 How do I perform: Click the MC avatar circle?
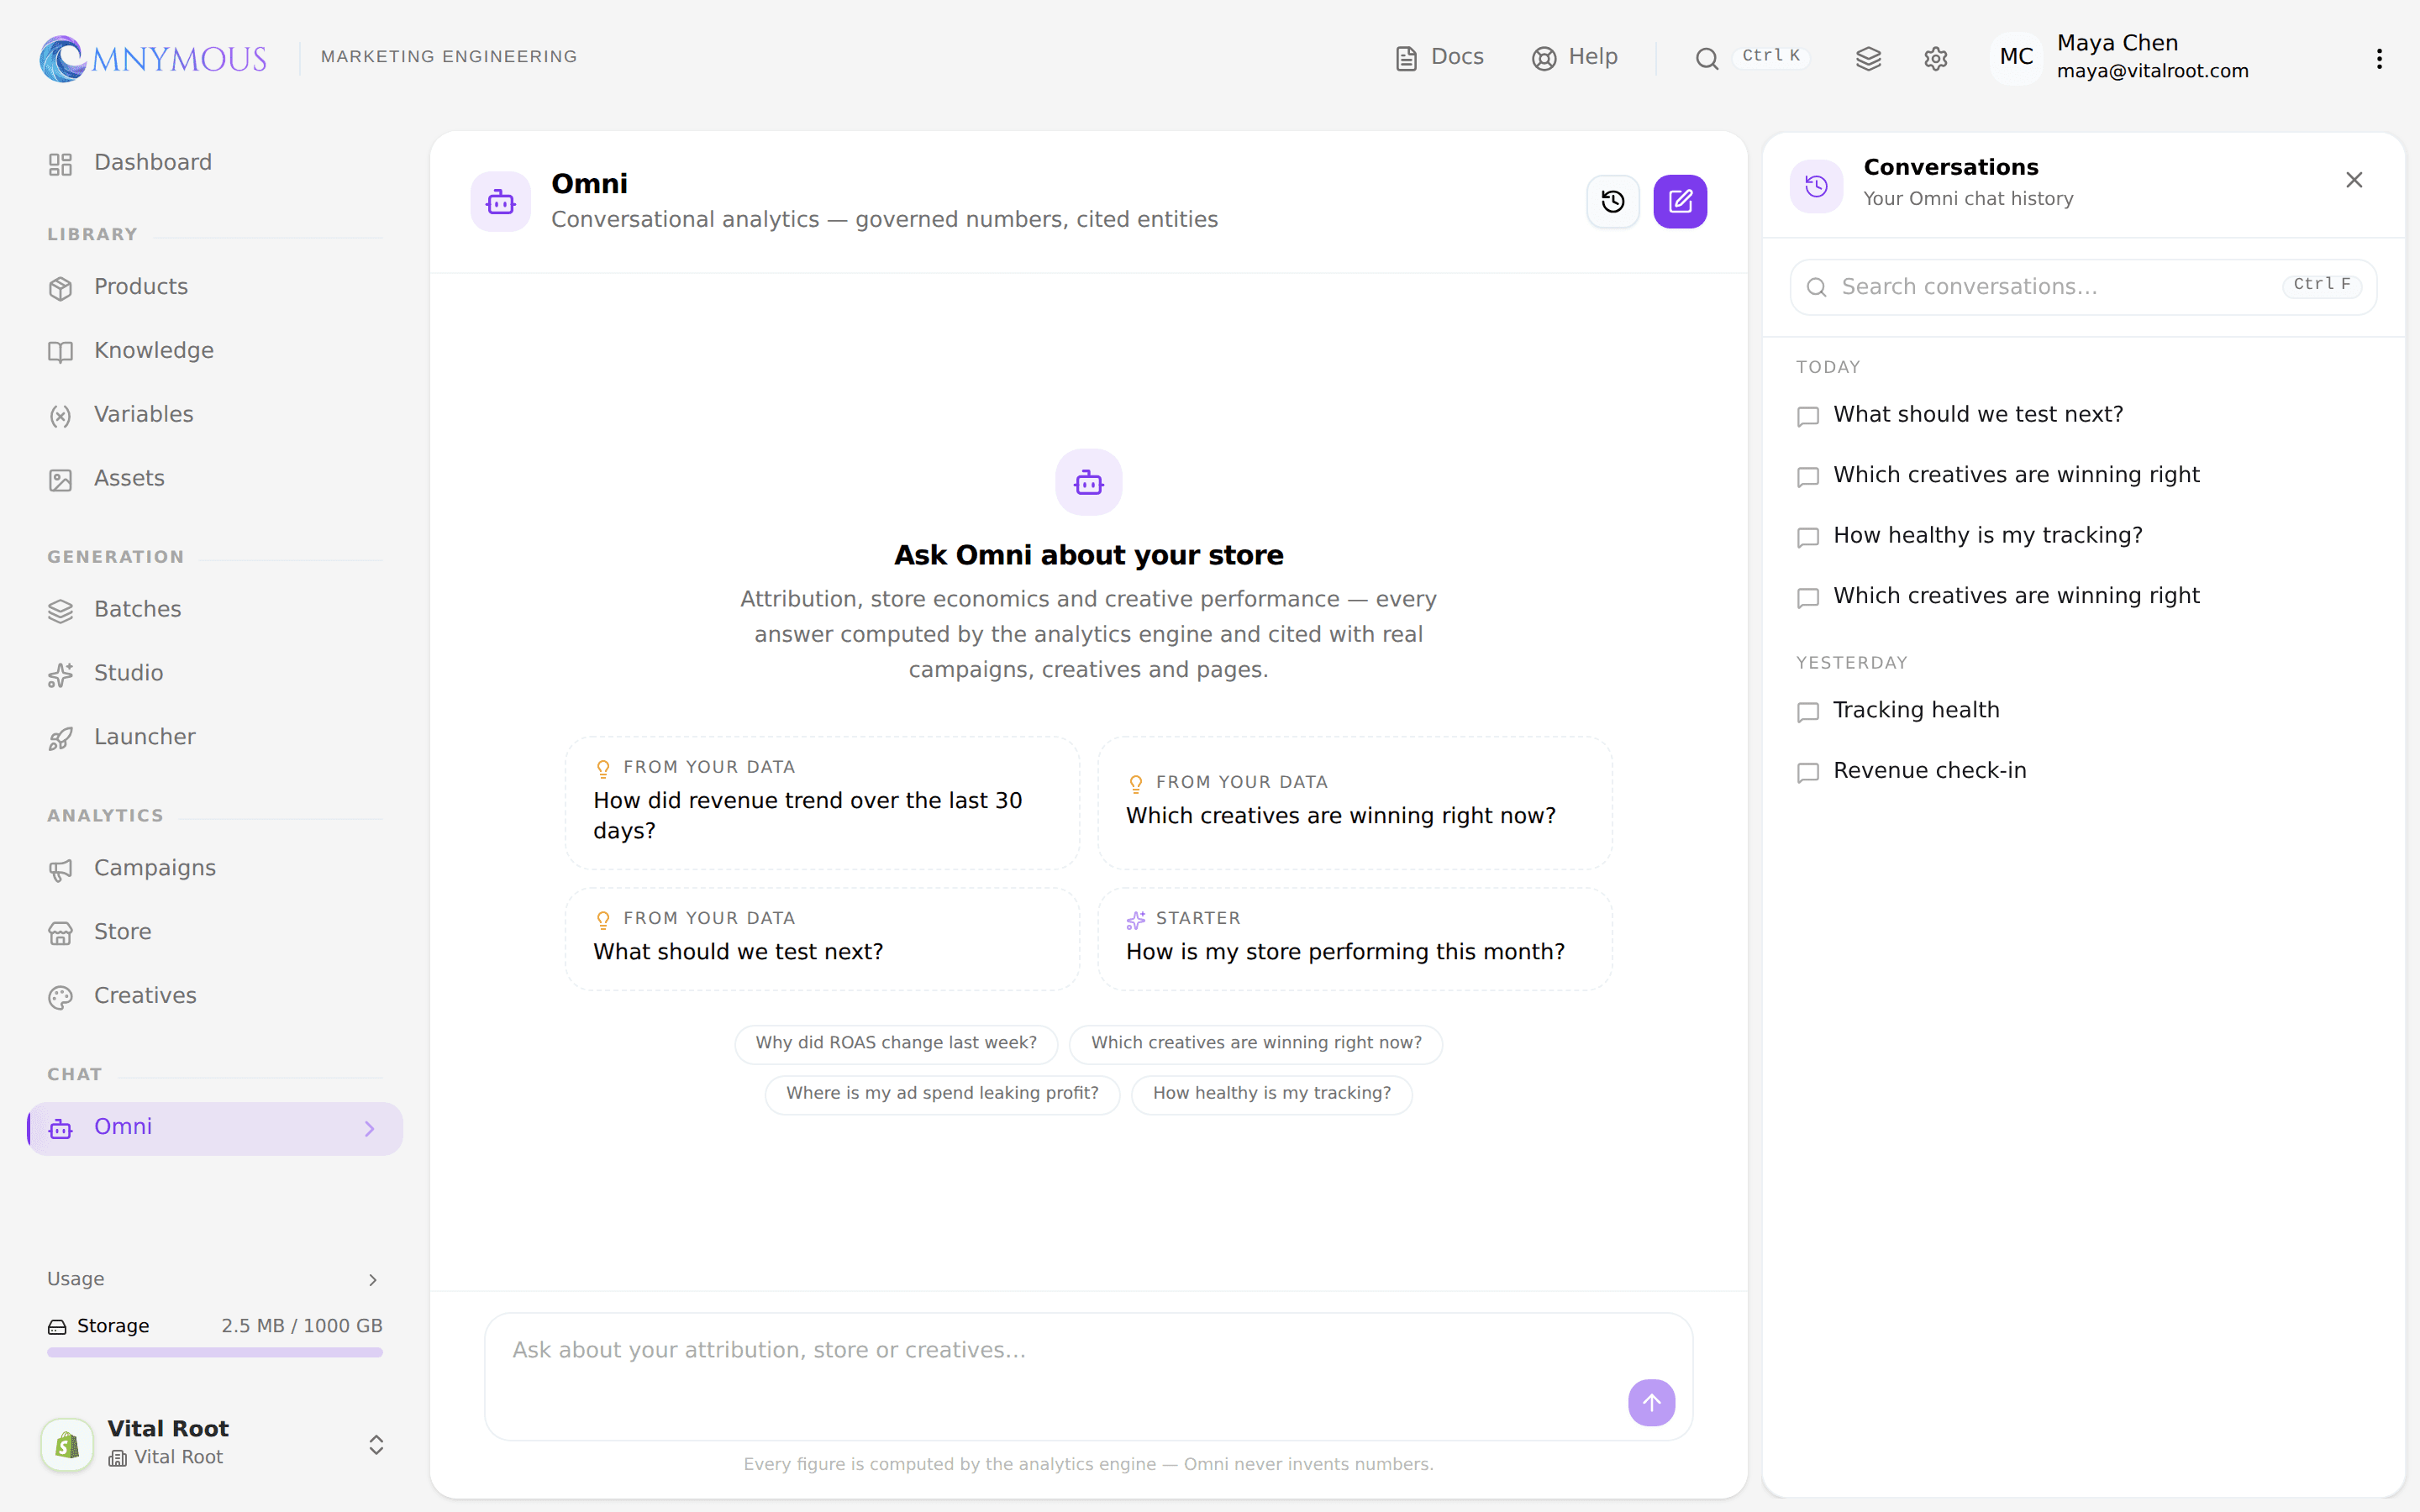pyautogui.click(x=2016, y=57)
